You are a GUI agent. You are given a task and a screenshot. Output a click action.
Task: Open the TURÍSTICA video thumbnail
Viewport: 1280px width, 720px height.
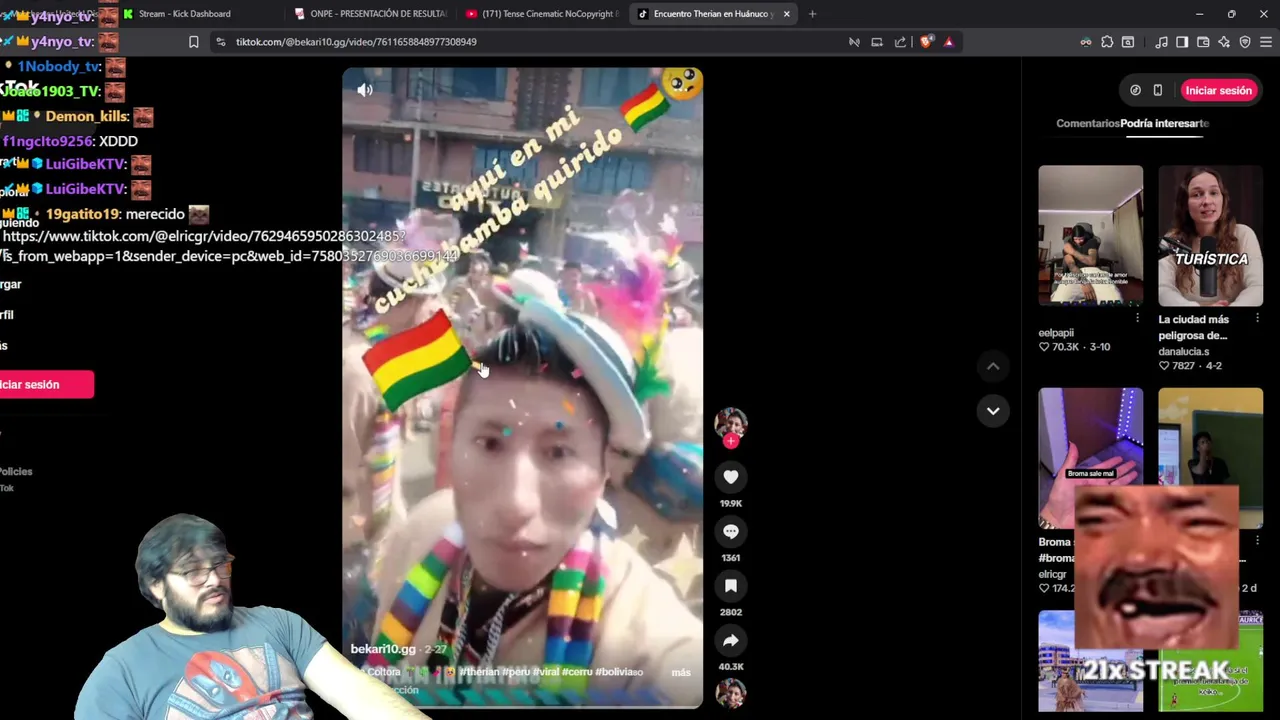pos(1211,235)
